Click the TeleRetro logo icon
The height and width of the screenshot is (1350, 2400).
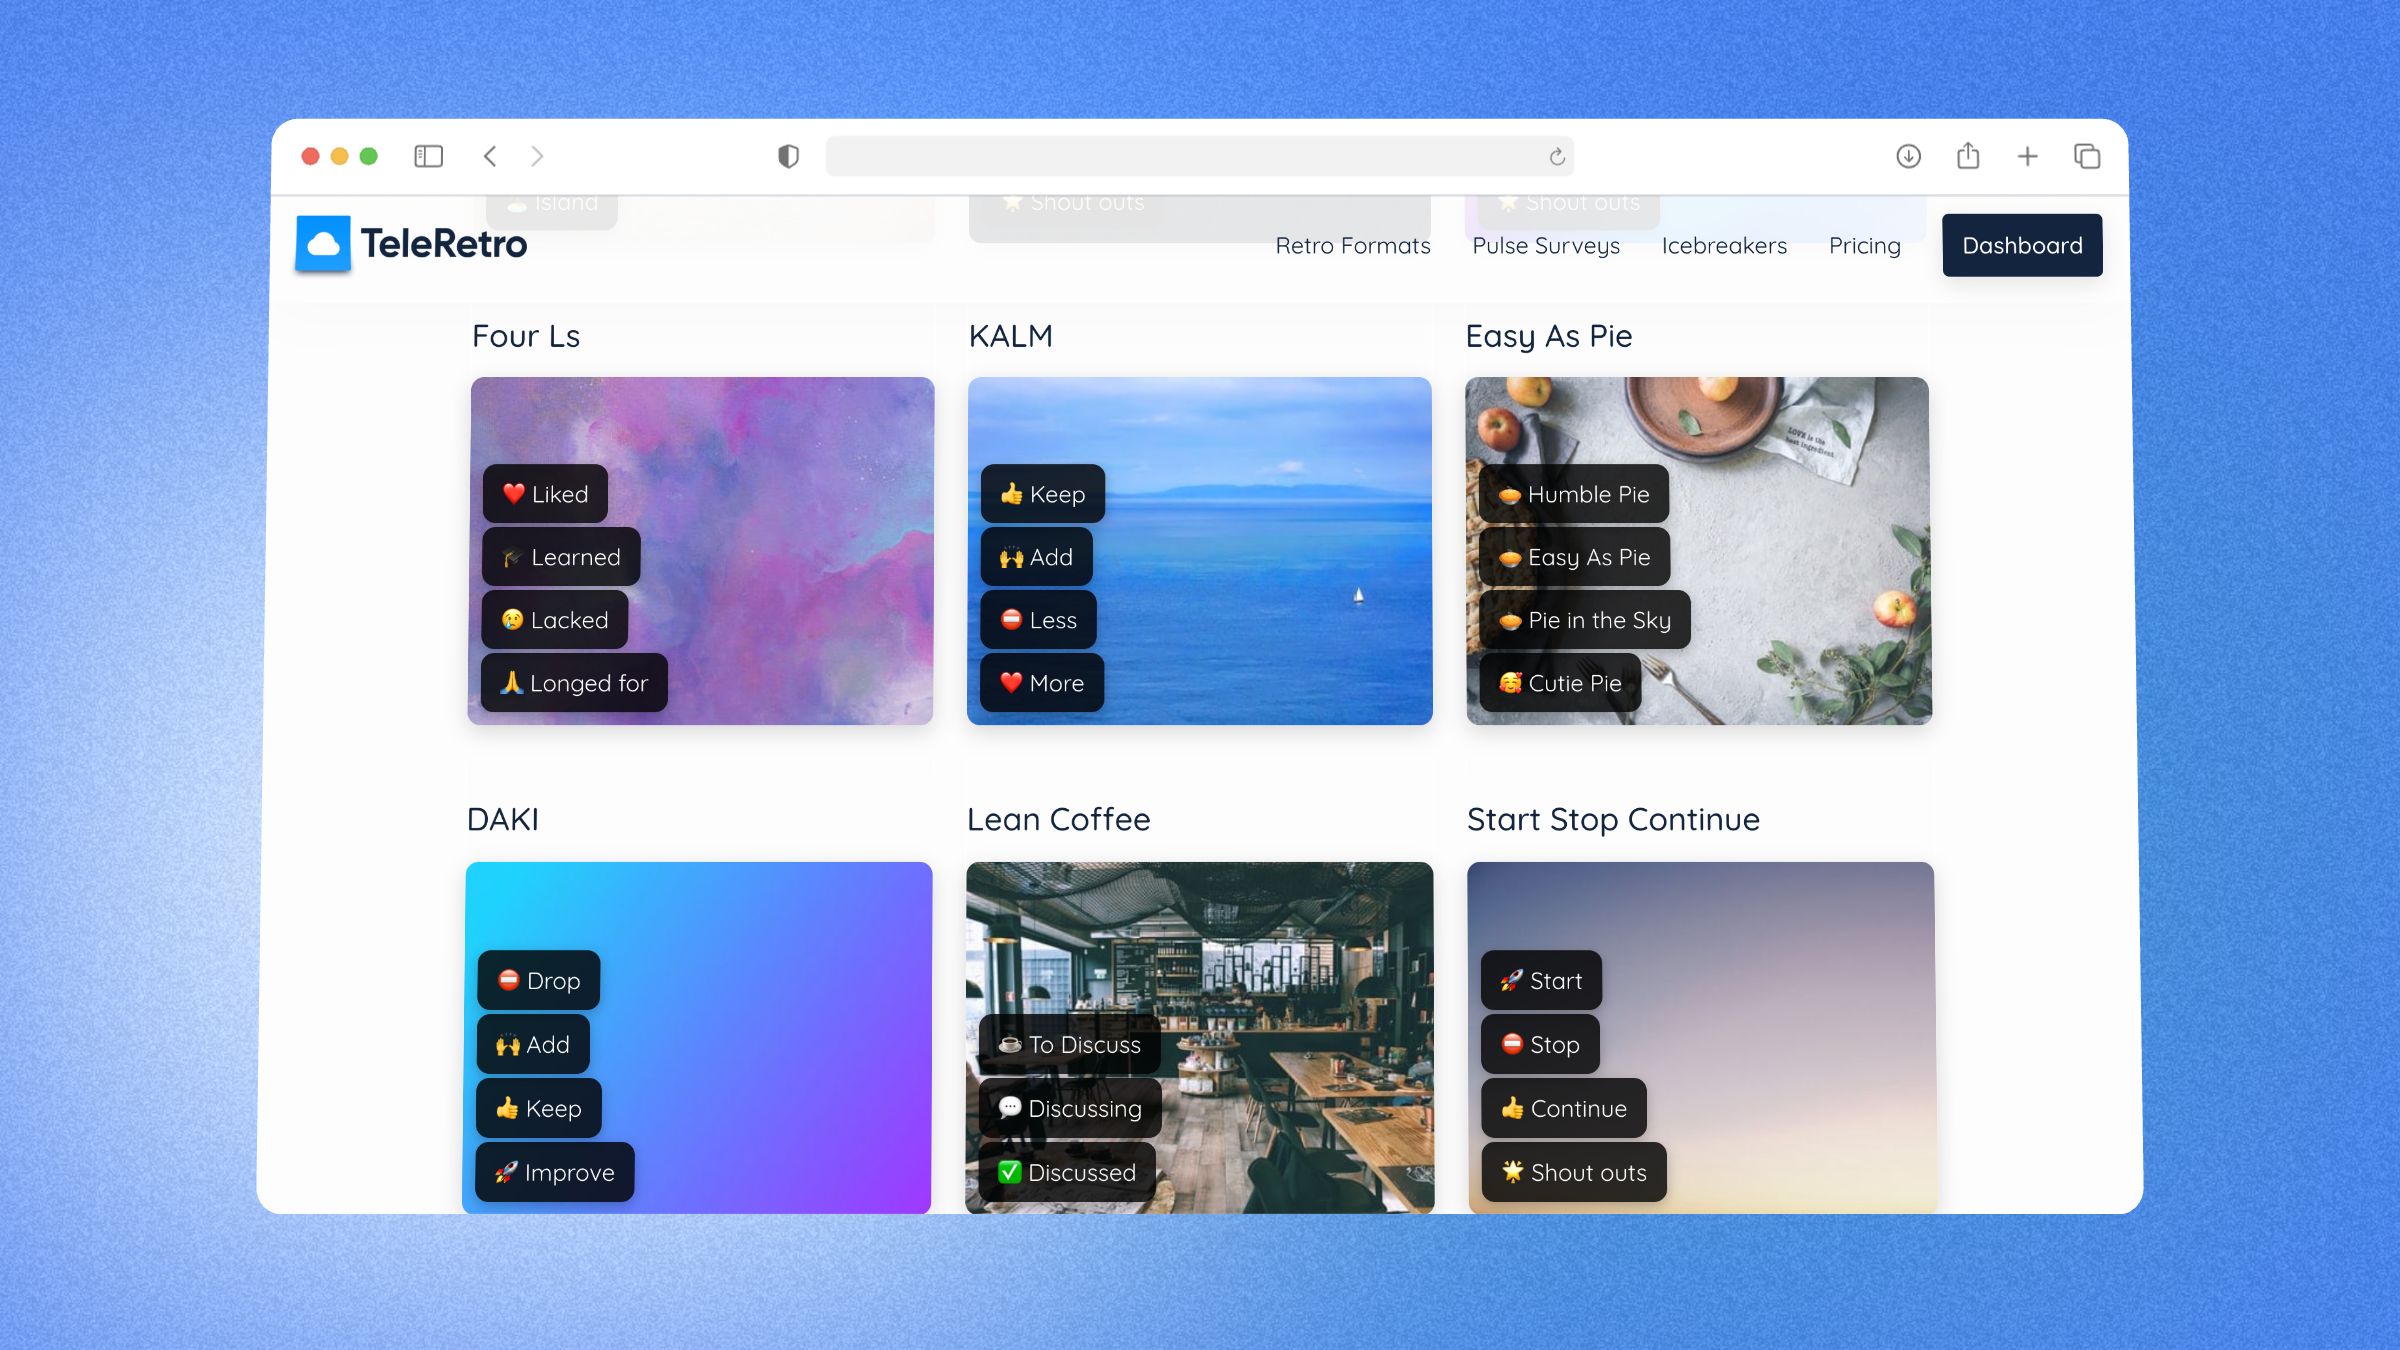point(323,244)
